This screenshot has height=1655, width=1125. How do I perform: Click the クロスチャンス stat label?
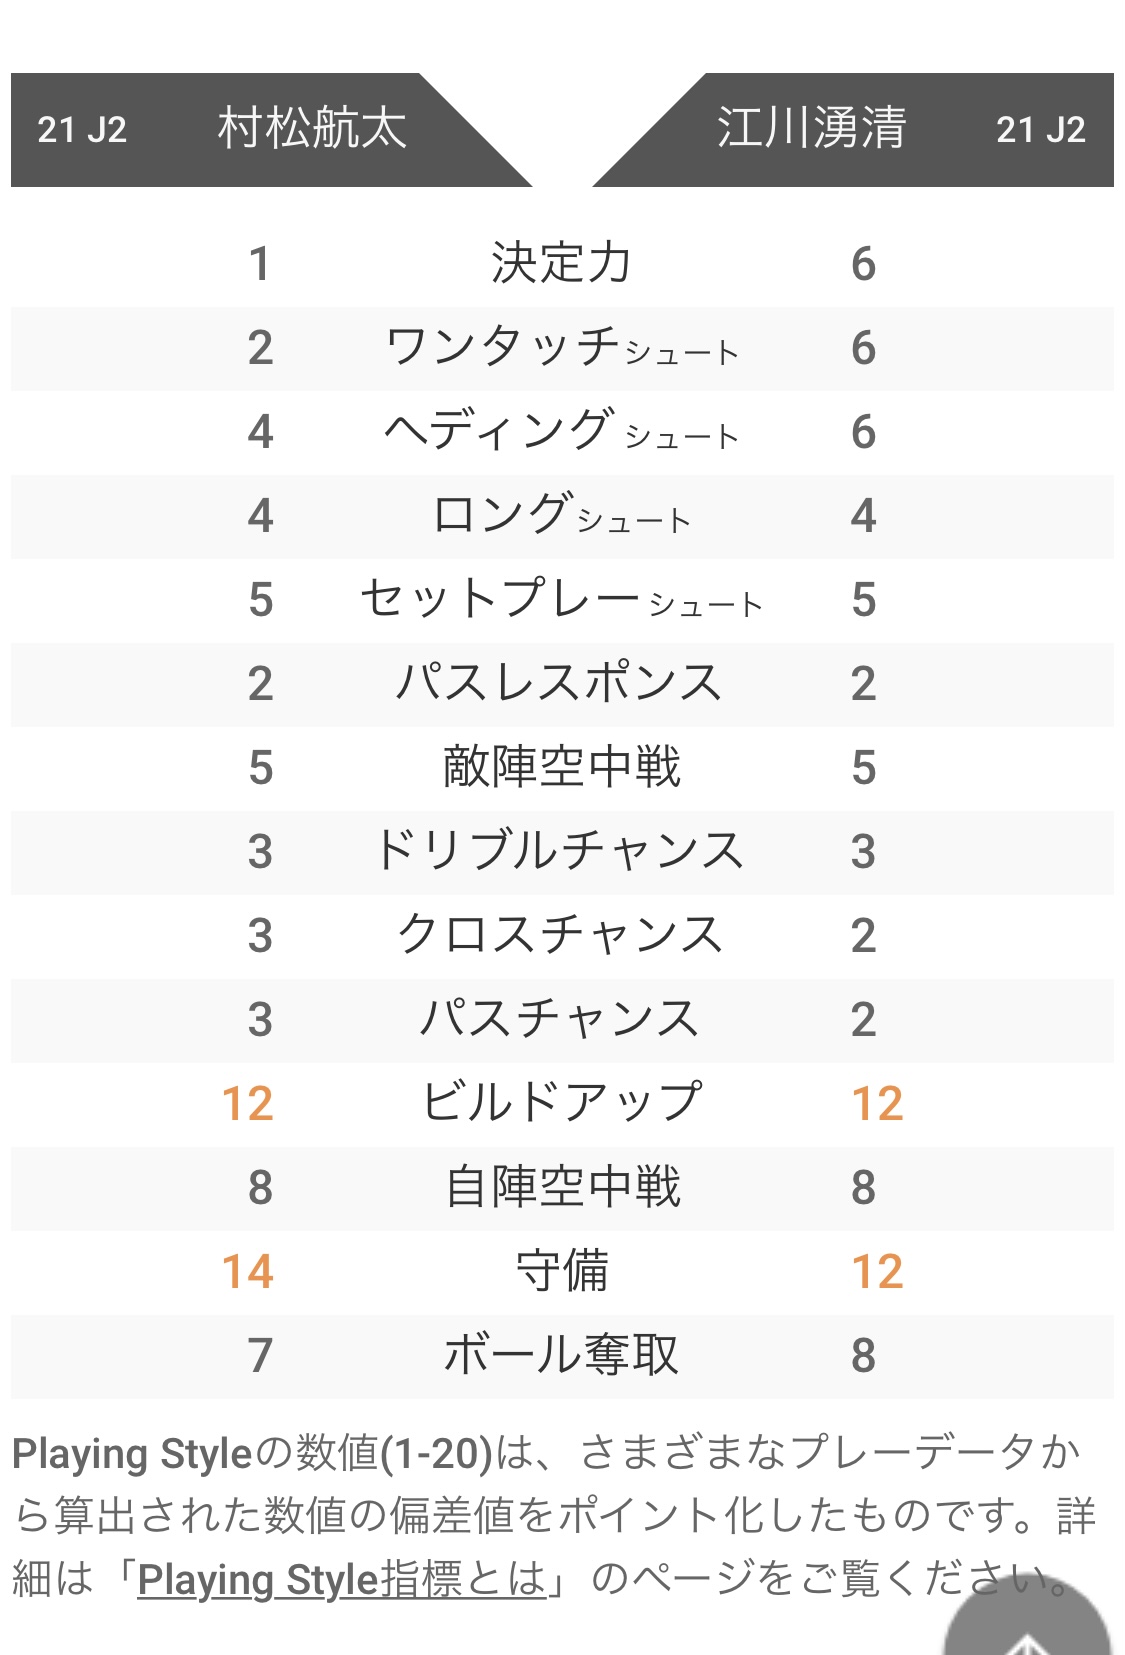(561, 936)
